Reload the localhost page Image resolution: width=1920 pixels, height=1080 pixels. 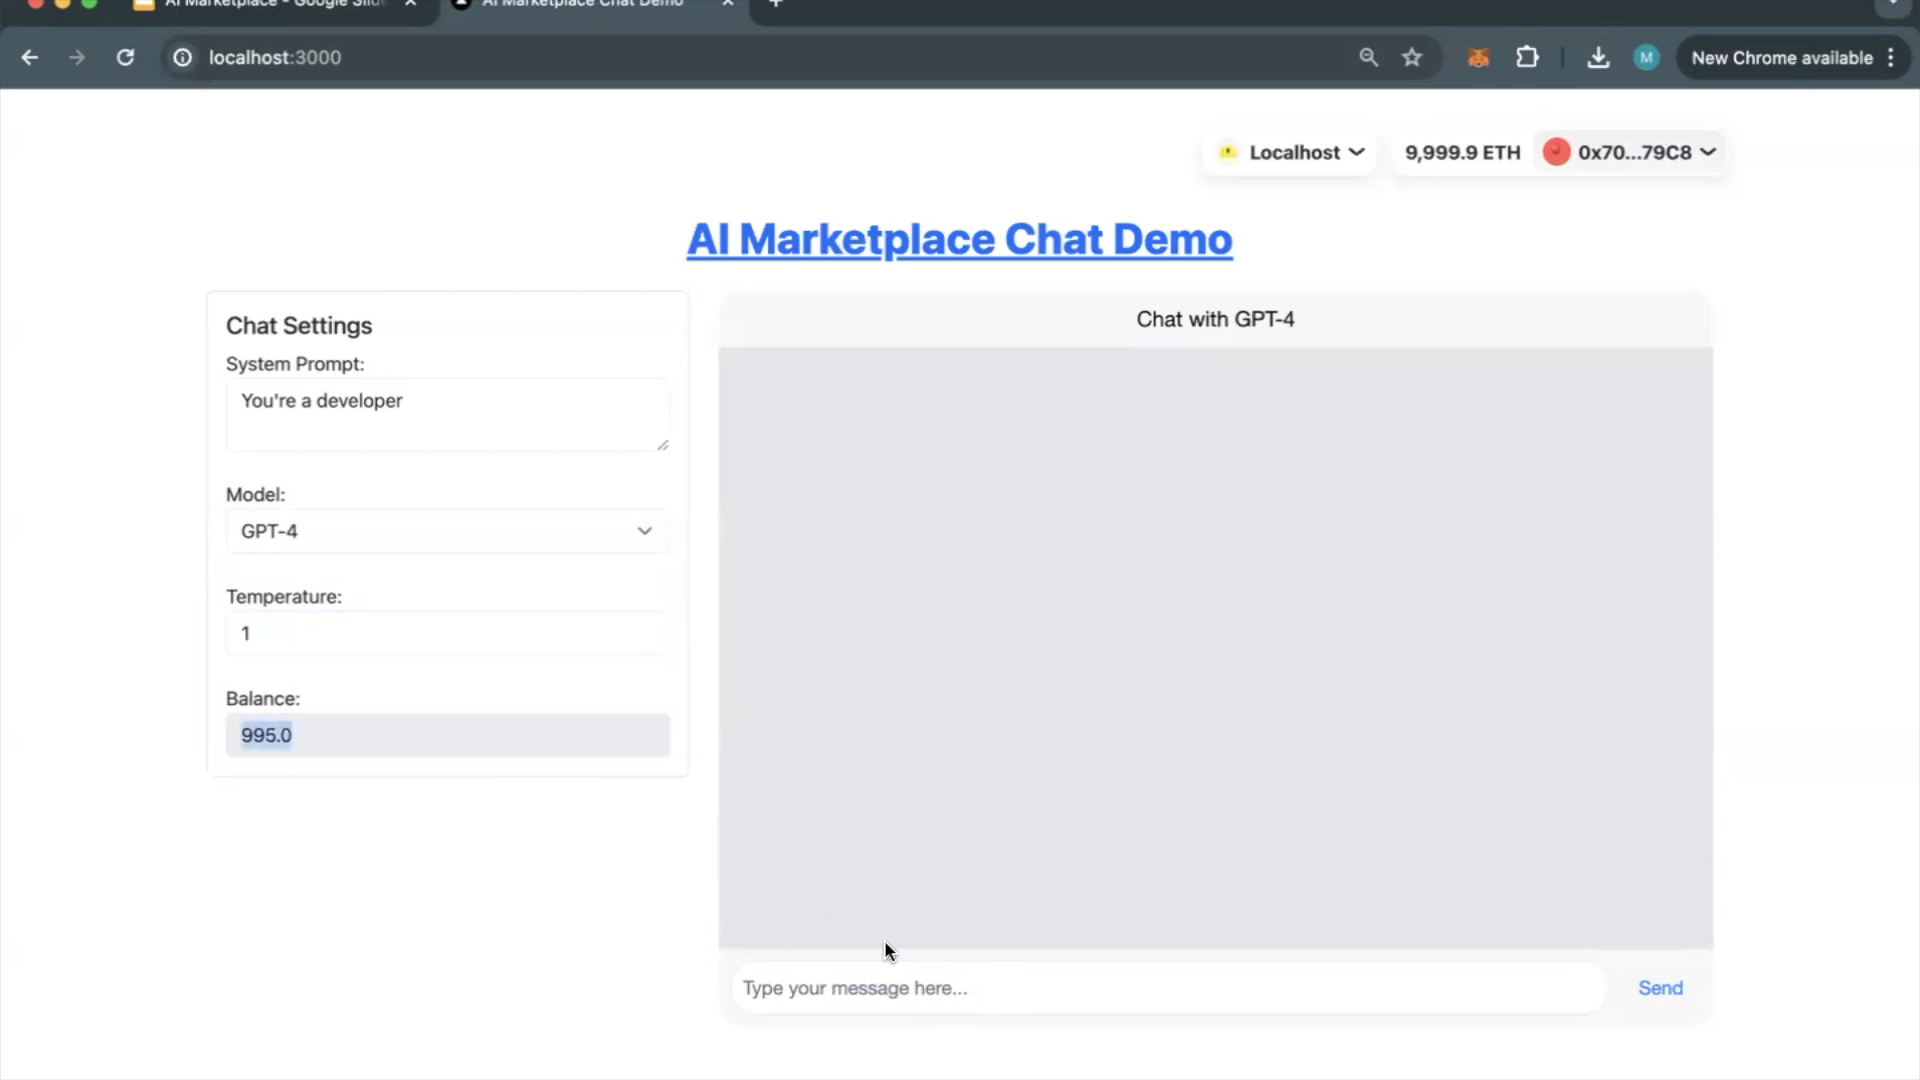coord(125,57)
